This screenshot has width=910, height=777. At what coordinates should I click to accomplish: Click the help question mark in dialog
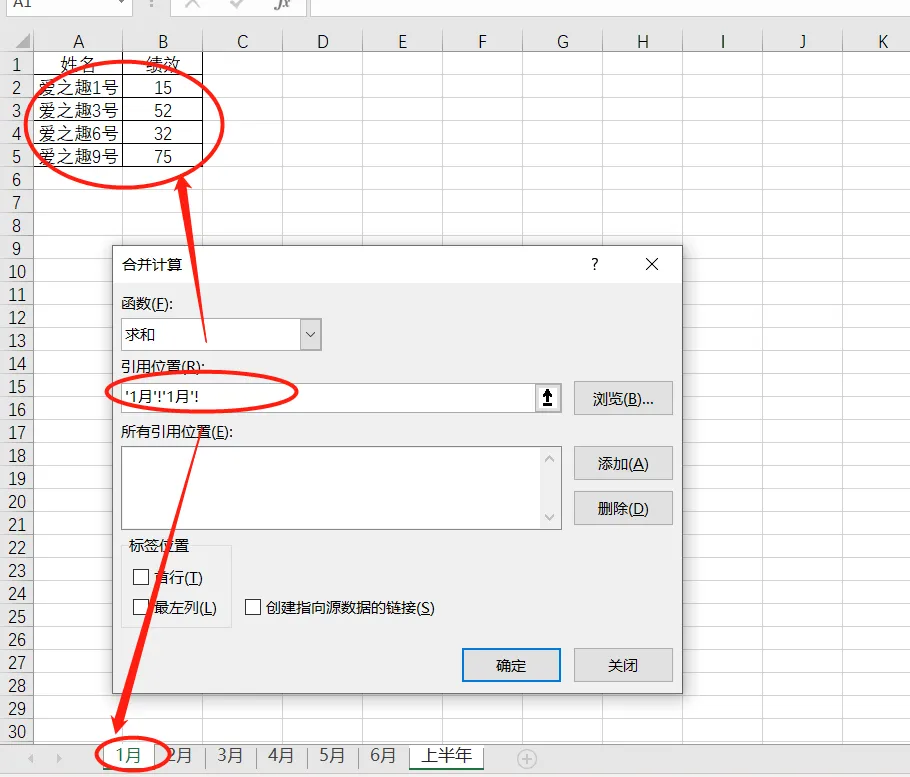pyautogui.click(x=595, y=265)
